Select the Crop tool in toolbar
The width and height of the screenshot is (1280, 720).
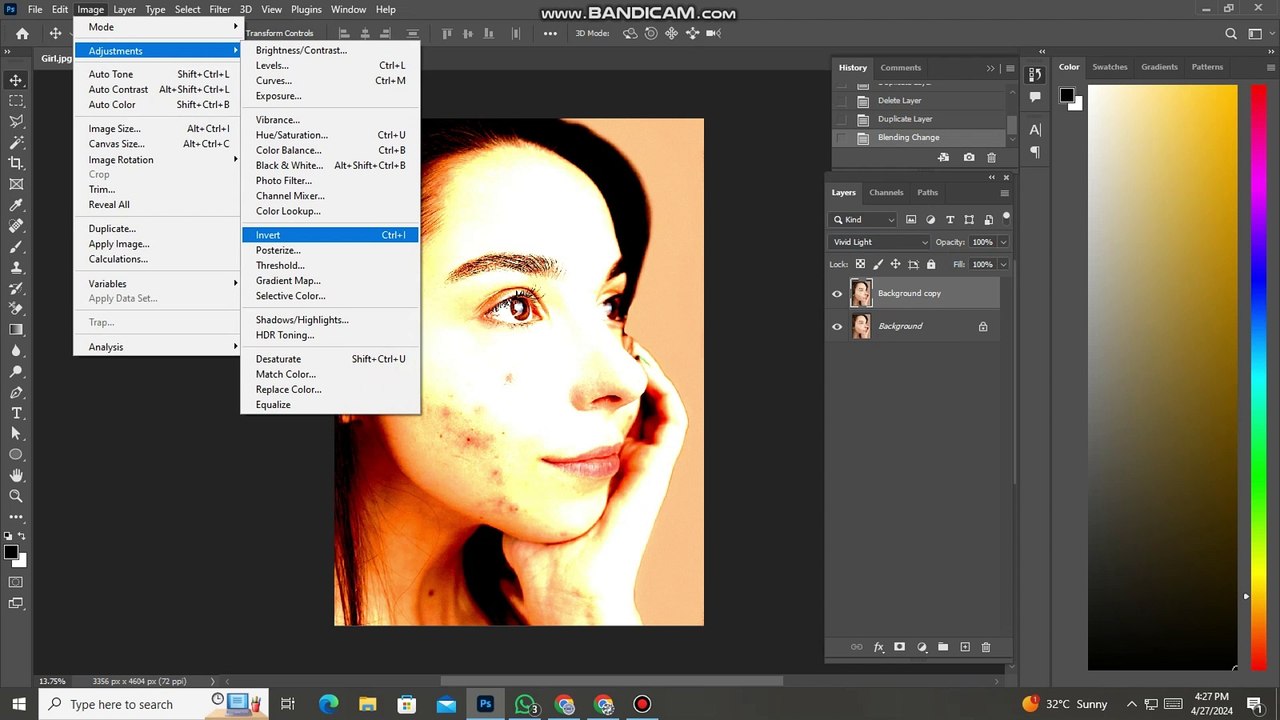[x=16, y=163]
